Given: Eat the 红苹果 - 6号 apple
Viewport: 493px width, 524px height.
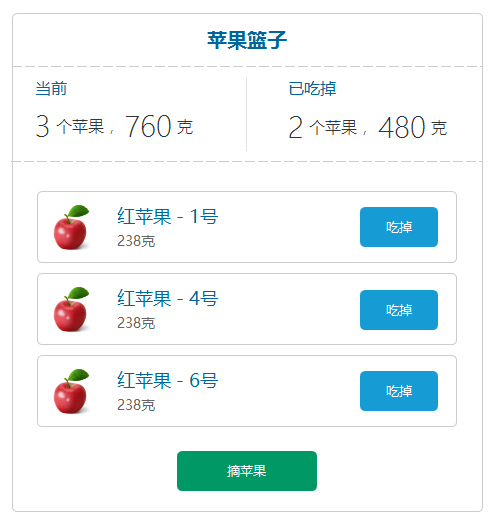Looking at the screenshot, I should [x=398, y=391].
